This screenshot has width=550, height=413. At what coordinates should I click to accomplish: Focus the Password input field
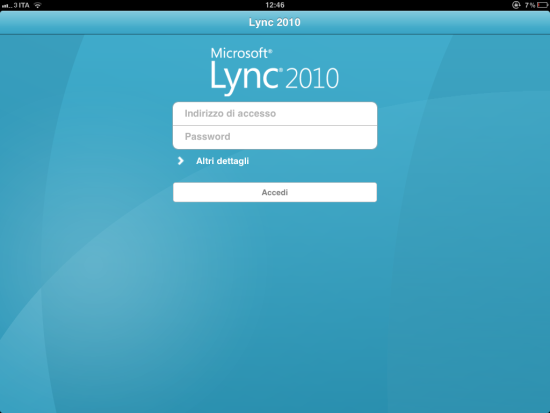pyautogui.click(x=275, y=137)
